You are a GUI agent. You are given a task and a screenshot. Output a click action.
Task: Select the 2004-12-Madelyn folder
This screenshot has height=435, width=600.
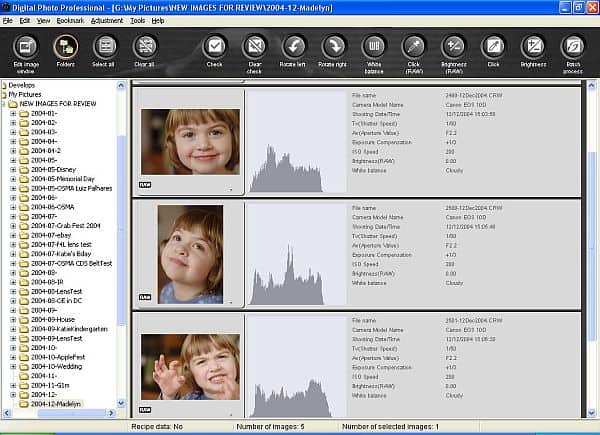click(x=55, y=404)
